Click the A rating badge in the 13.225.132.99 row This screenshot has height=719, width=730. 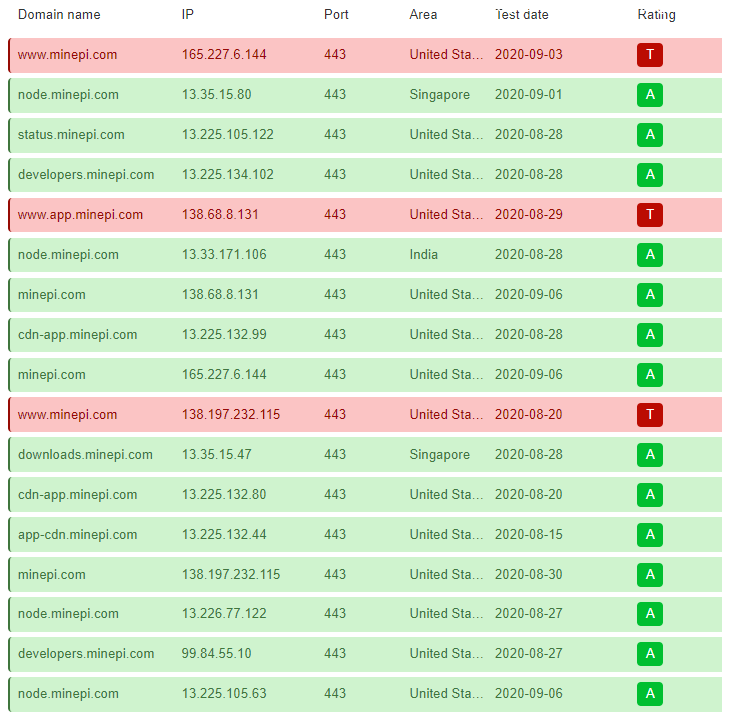pos(649,335)
